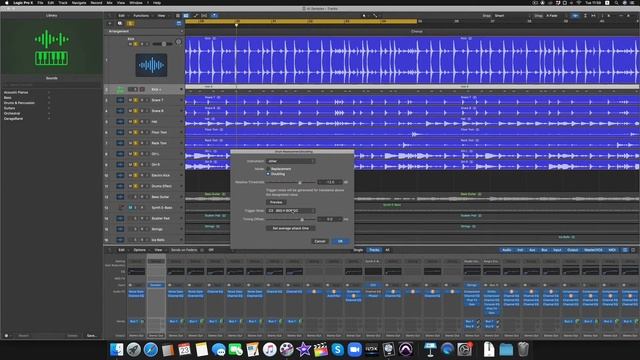Screen dimensions: 640x360
Task: Select the Doubling mode radio button
Action: (x=268, y=174)
